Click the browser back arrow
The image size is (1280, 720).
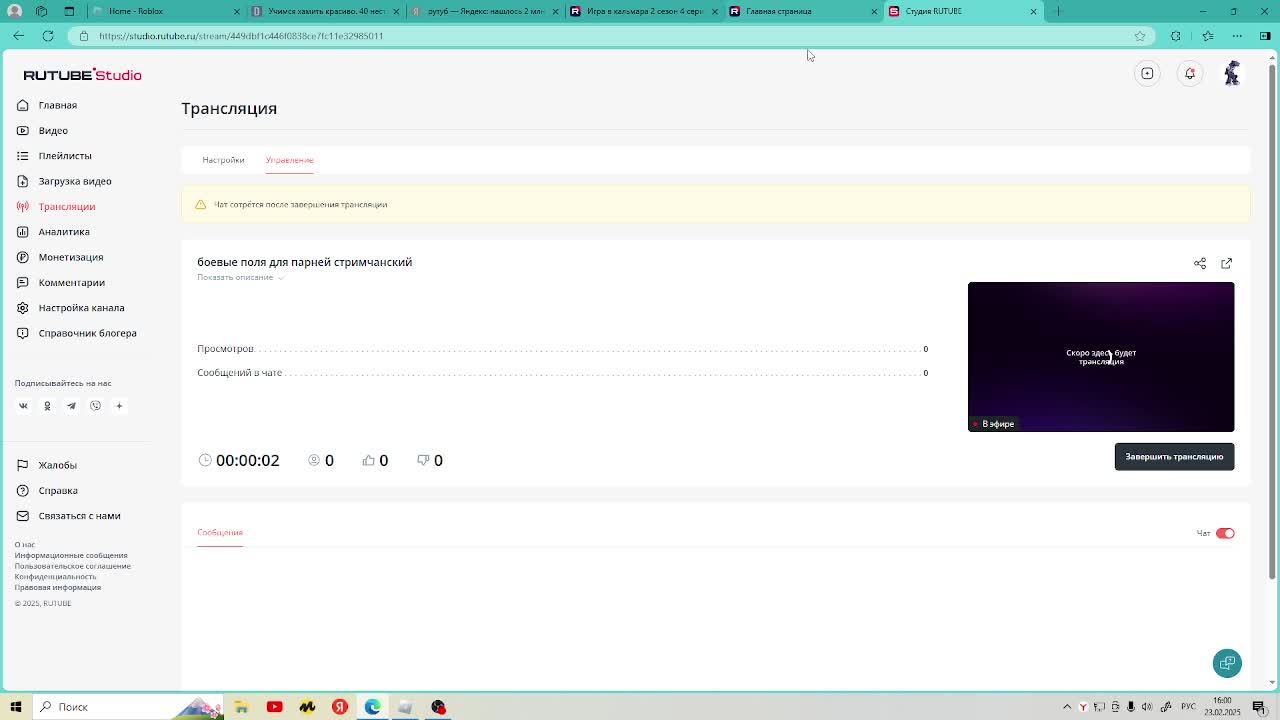tap(19, 36)
